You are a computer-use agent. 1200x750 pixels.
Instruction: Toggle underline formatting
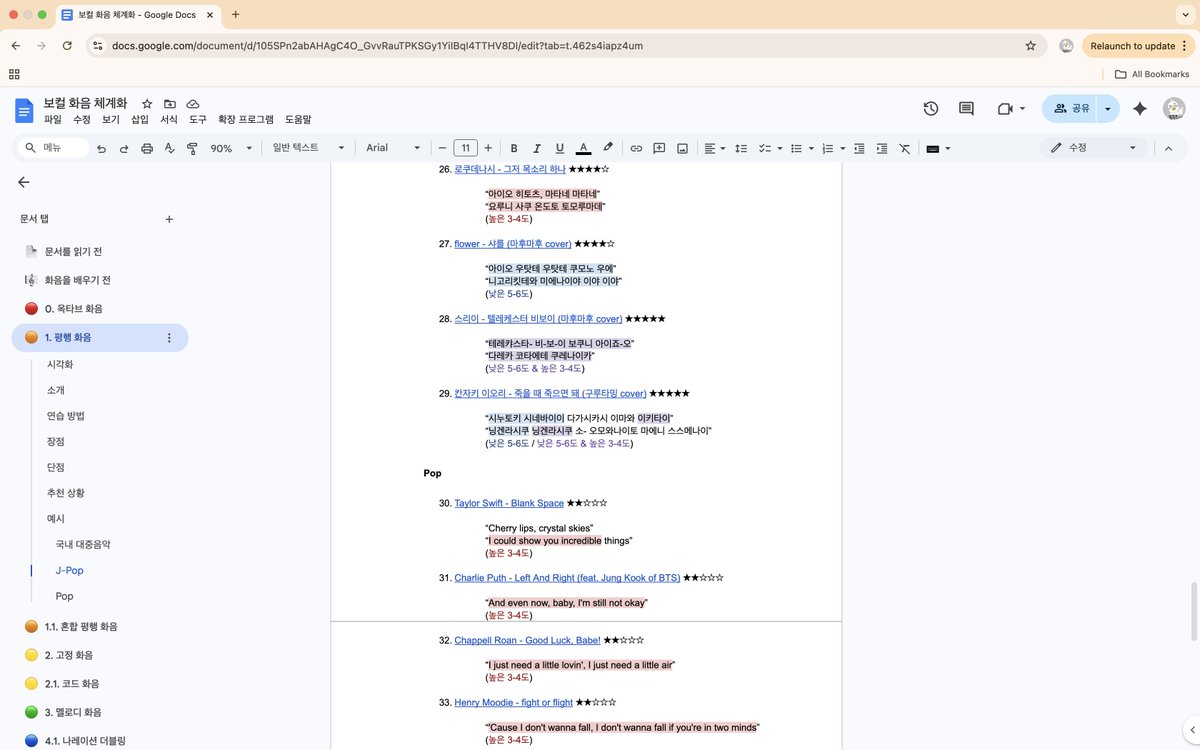(x=560, y=148)
